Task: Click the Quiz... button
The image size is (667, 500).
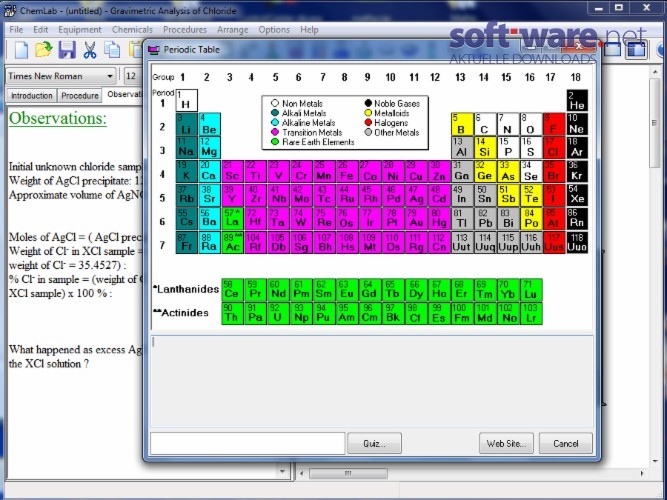Action: [374, 443]
